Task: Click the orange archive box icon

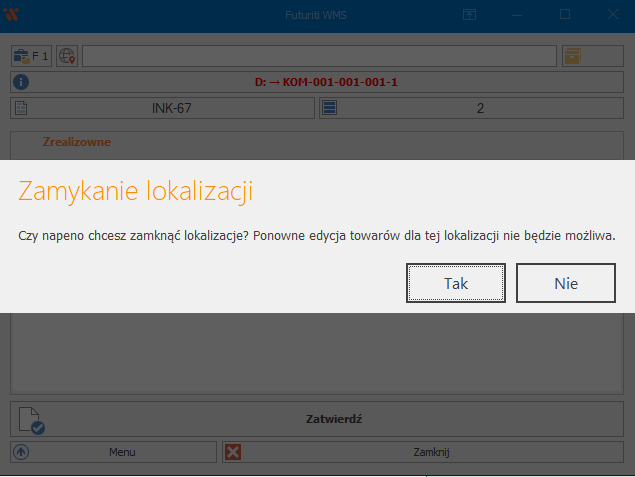Action: (573, 56)
